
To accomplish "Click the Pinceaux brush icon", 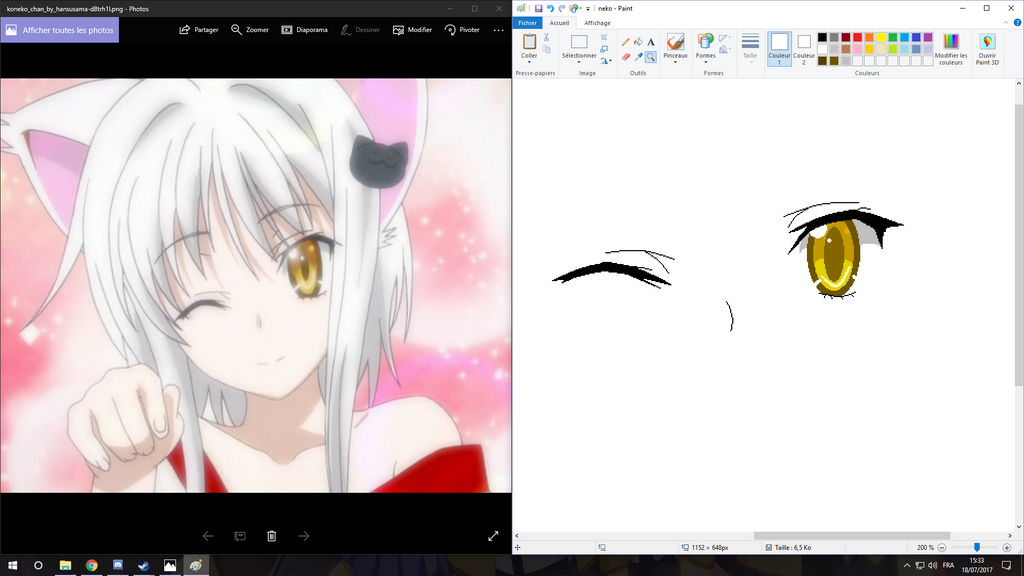I will tap(675, 41).
